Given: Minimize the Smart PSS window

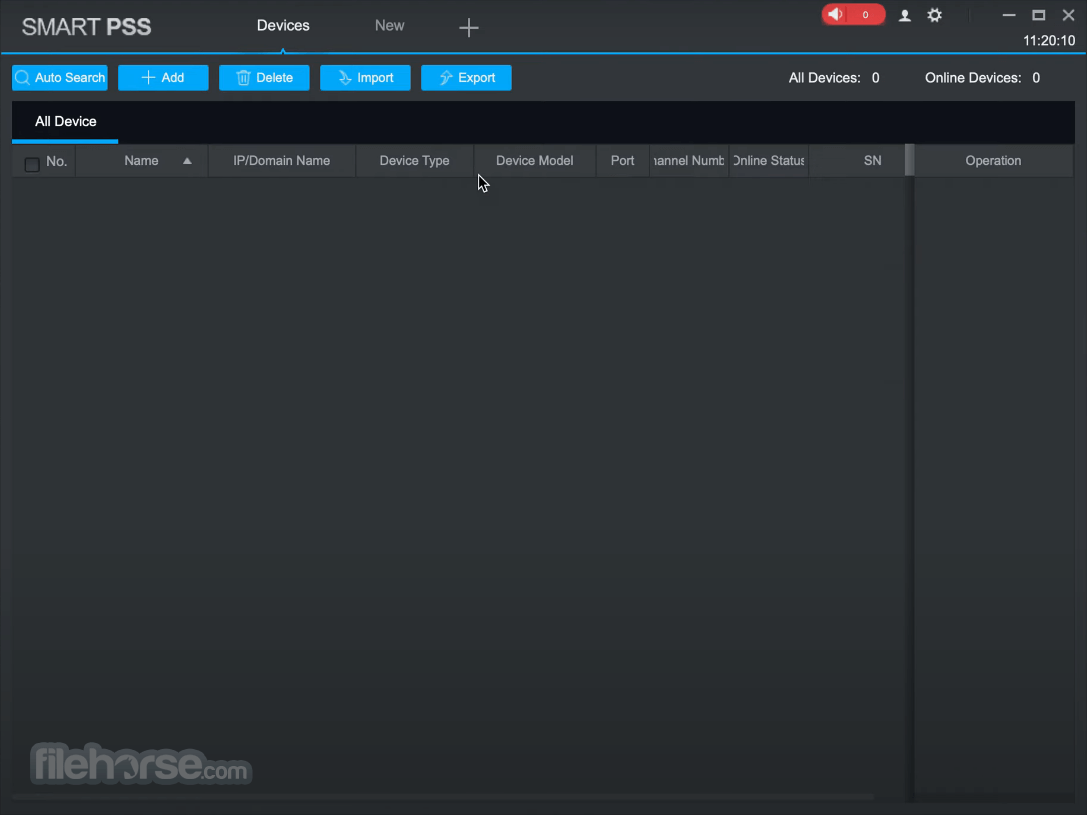Looking at the screenshot, I should (x=1009, y=15).
